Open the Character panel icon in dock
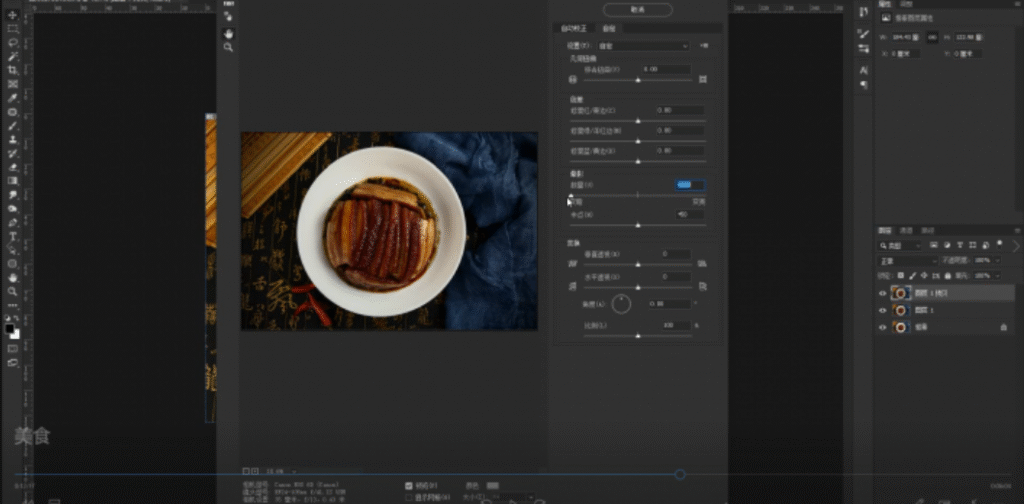The height and width of the screenshot is (504, 1024). (863, 70)
